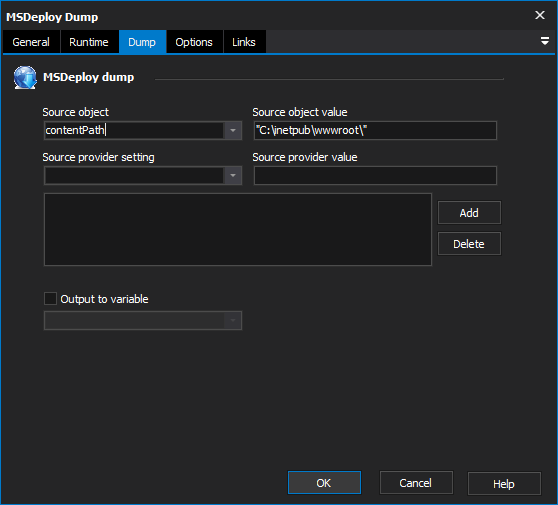Image resolution: width=558 pixels, height=505 pixels.
Task: Click the provider settings list box
Action: [x=238, y=230]
